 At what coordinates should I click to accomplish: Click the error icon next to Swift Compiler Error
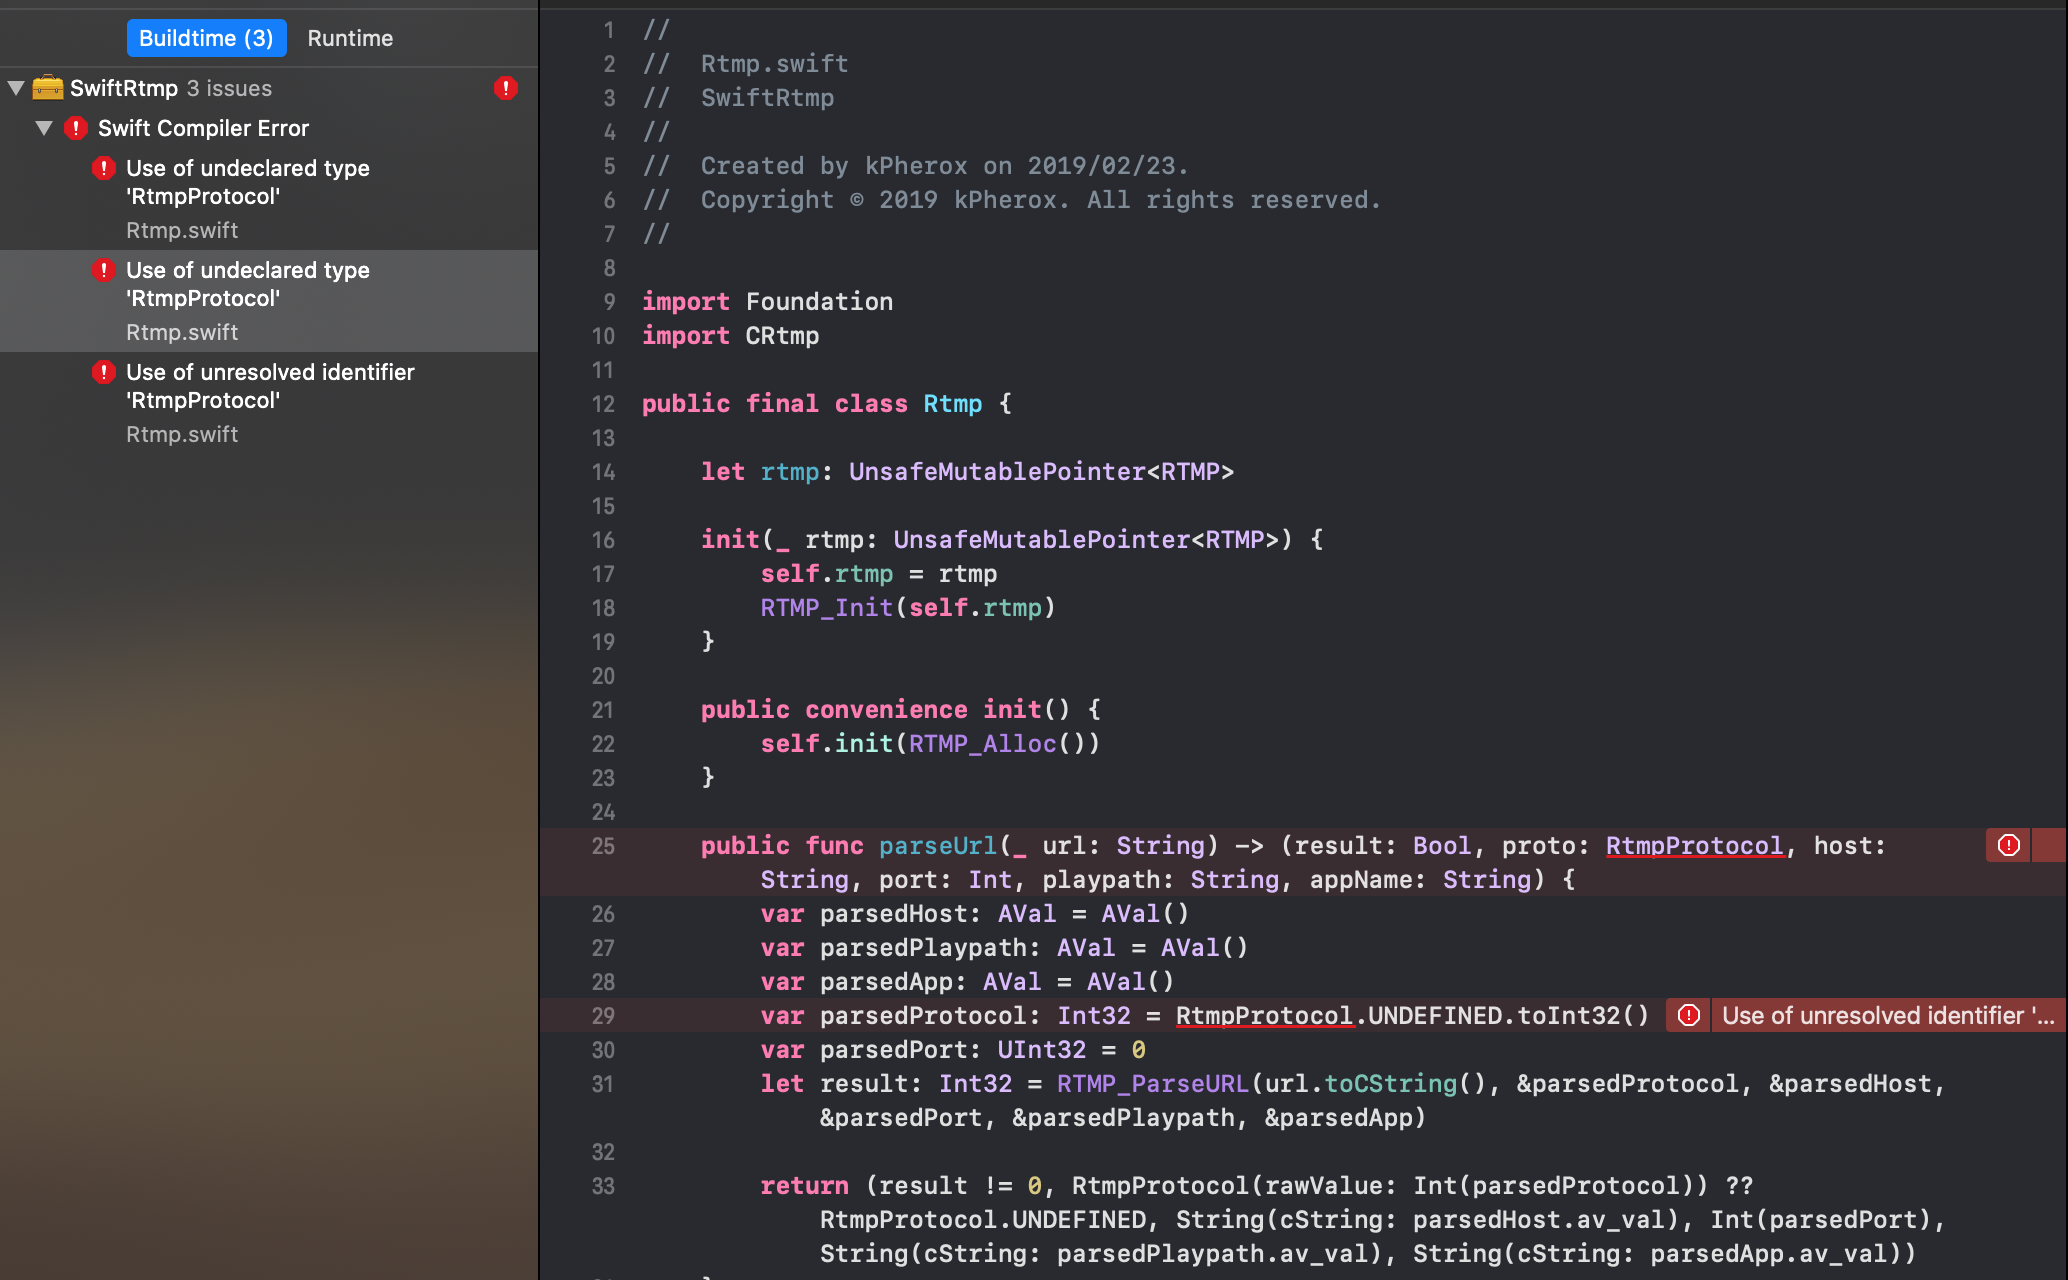[76, 128]
